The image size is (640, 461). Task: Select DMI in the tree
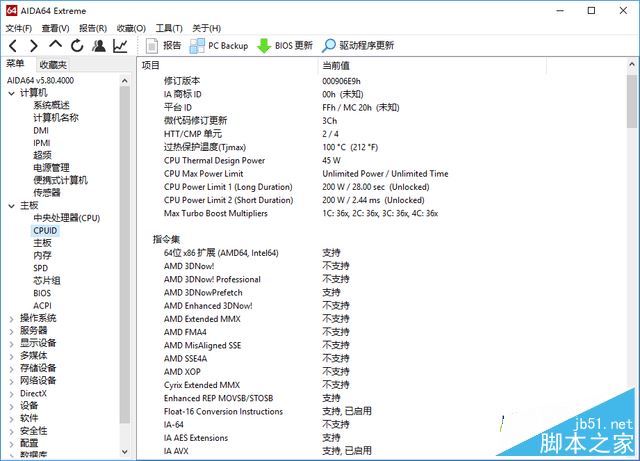click(41, 131)
